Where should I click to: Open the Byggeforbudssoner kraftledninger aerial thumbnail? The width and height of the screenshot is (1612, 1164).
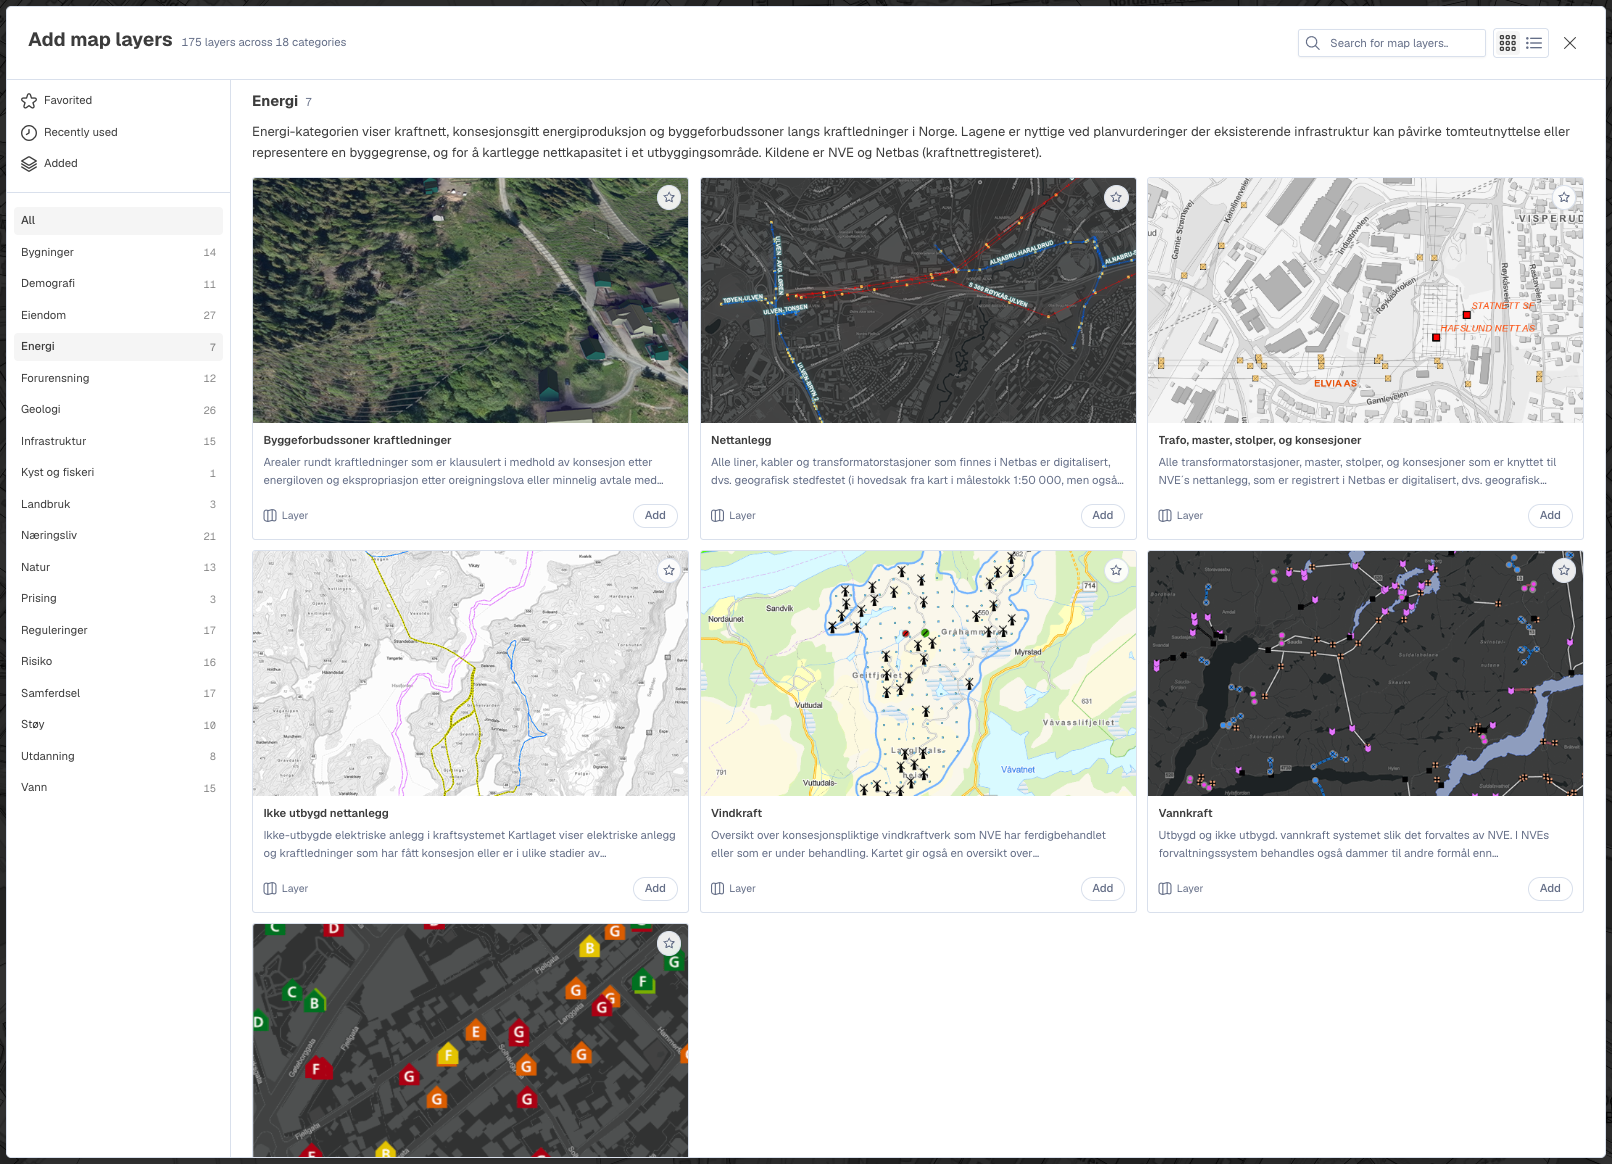[x=470, y=301]
